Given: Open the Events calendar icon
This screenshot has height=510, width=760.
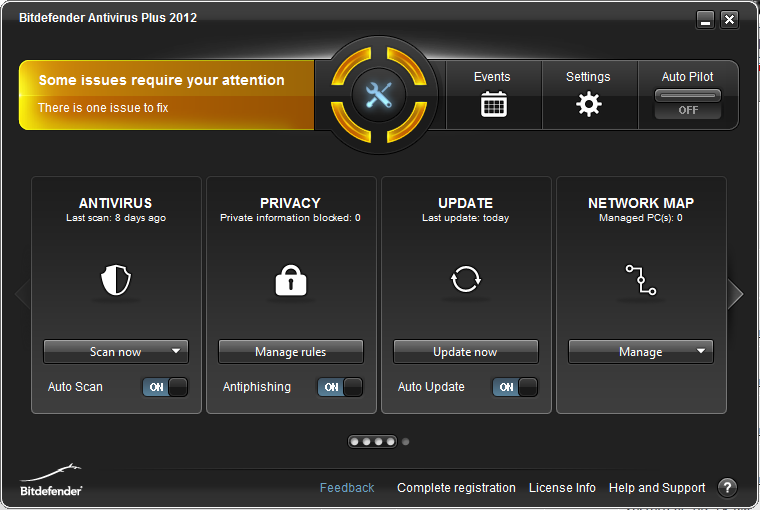Looking at the screenshot, I should [x=493, y=104].
